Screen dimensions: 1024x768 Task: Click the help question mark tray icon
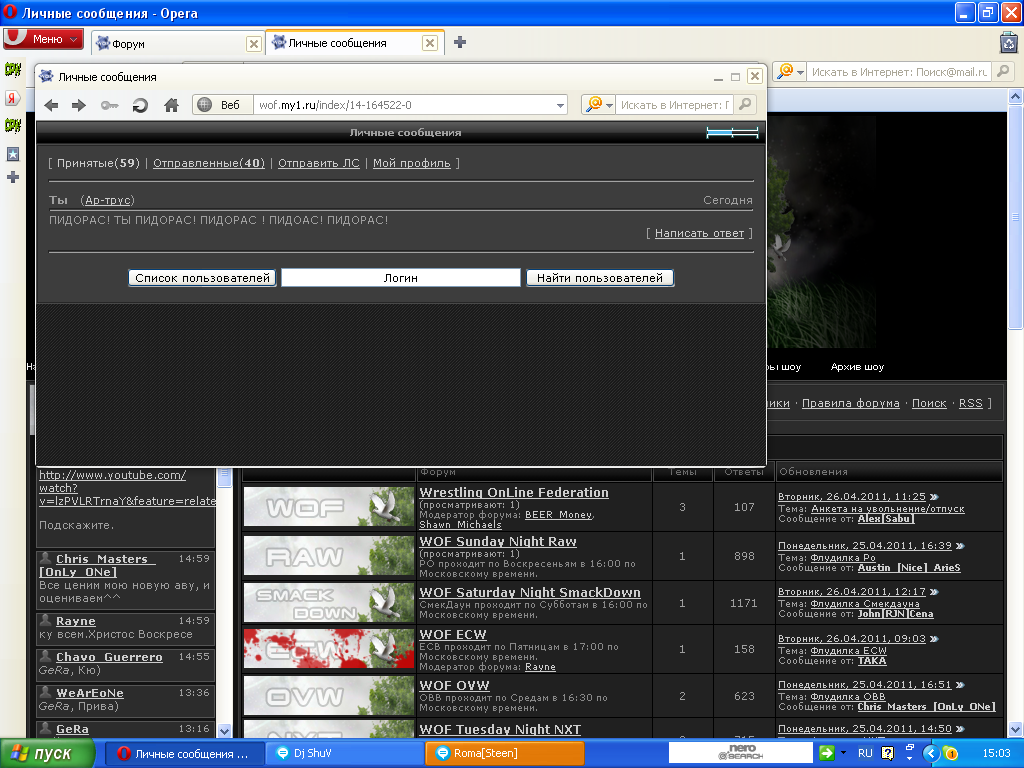click(x=887, y=753)
